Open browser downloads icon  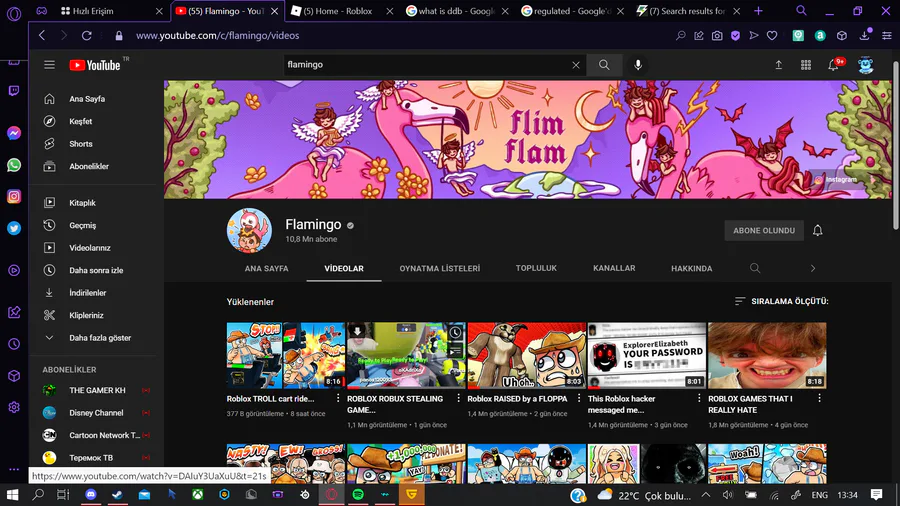[864, 36]
